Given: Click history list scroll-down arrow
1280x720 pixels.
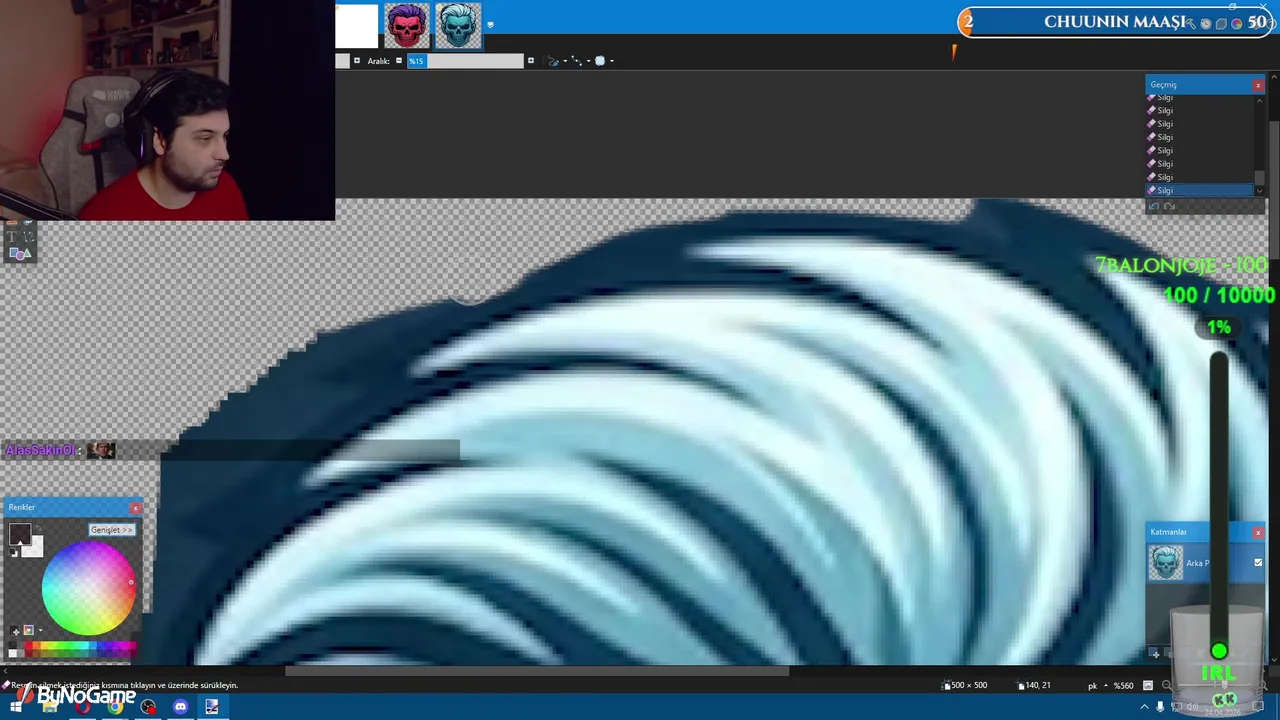Looking at the screenshot, I should 1259,191.
